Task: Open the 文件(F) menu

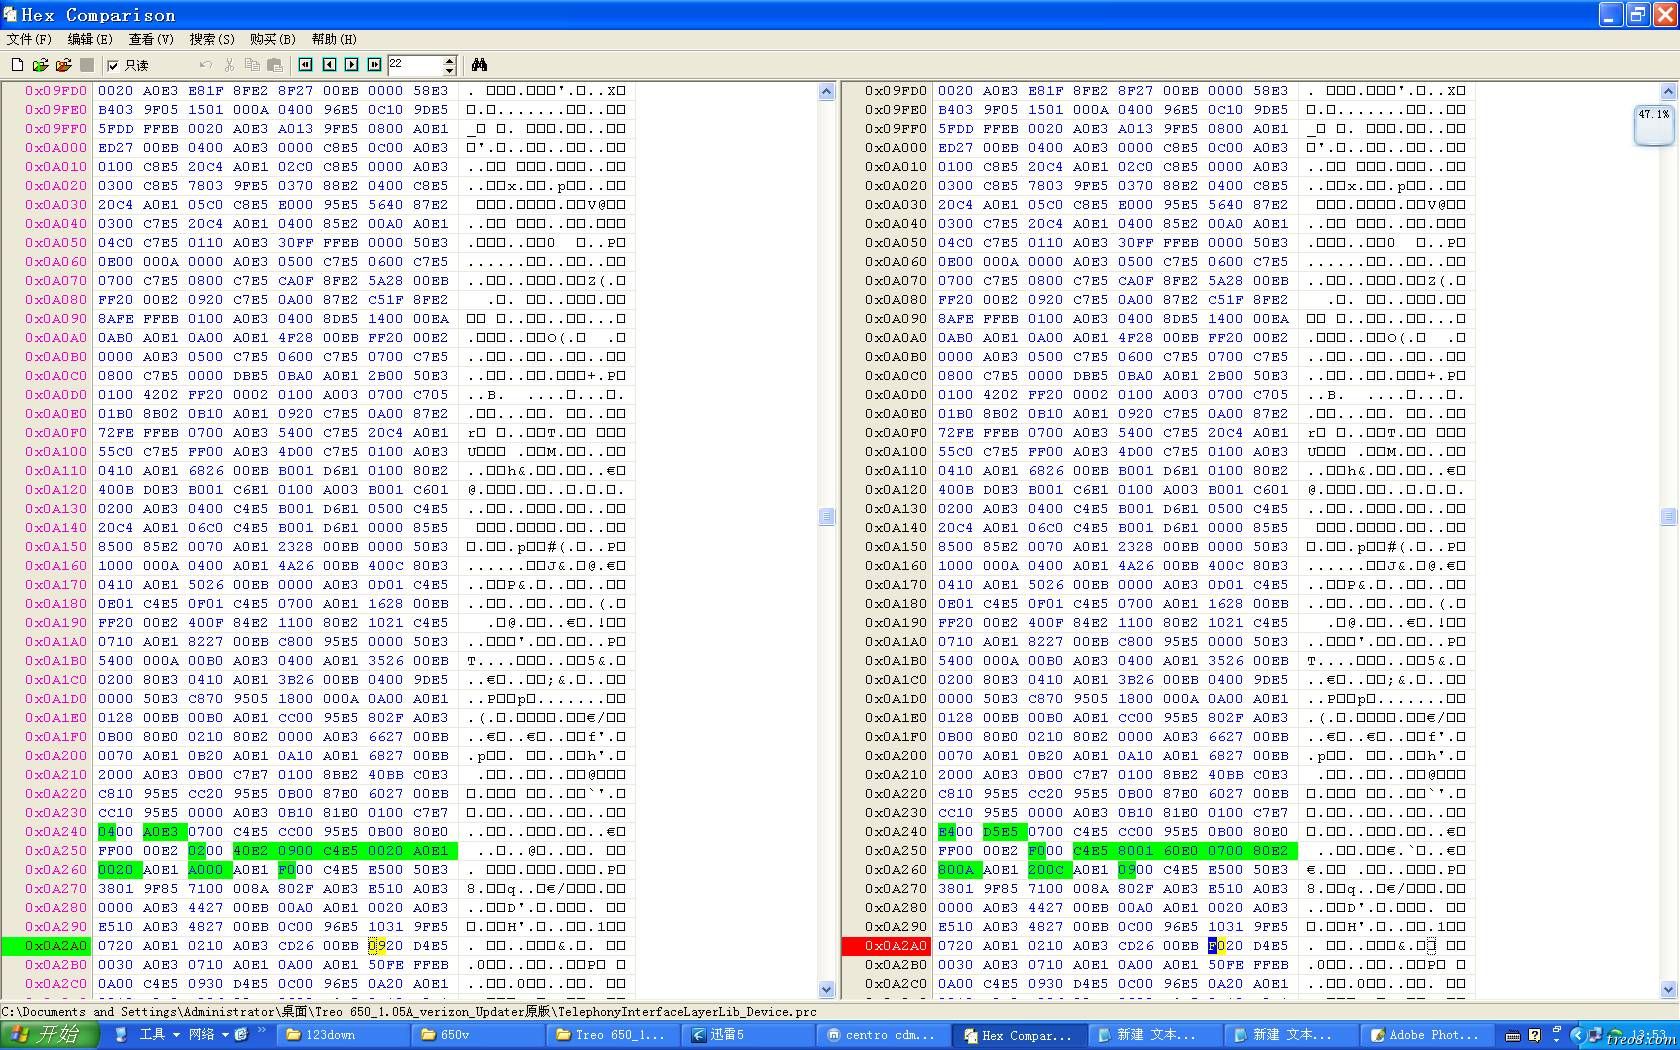Action: pos(29,39)
